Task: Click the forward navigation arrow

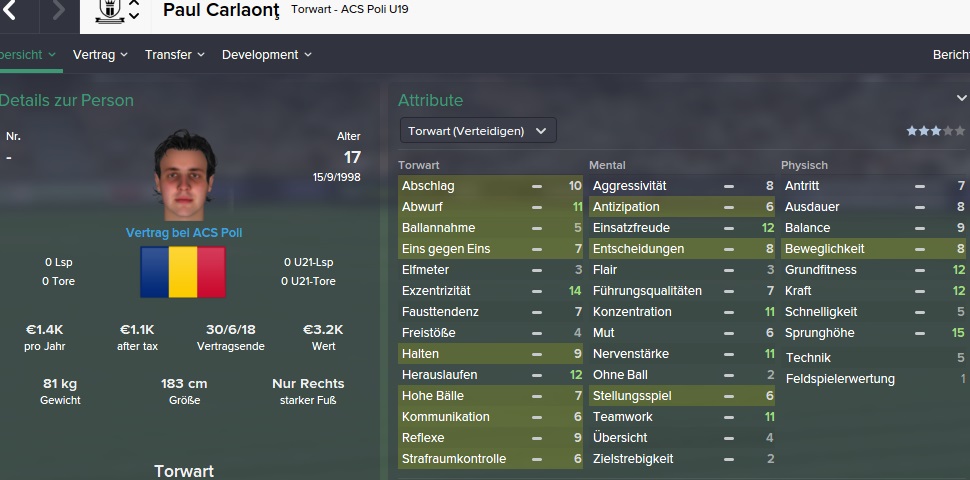Action: (58, 11)
